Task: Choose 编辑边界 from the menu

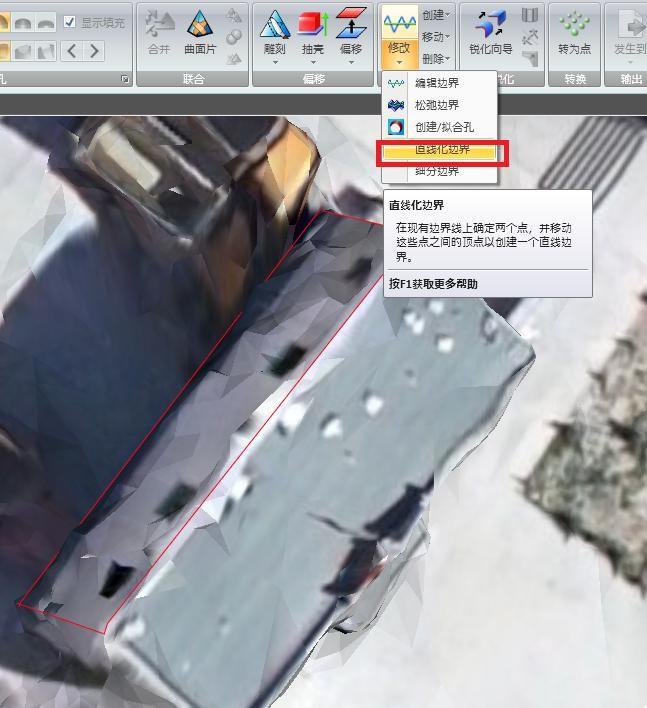Action: [439, 83]
